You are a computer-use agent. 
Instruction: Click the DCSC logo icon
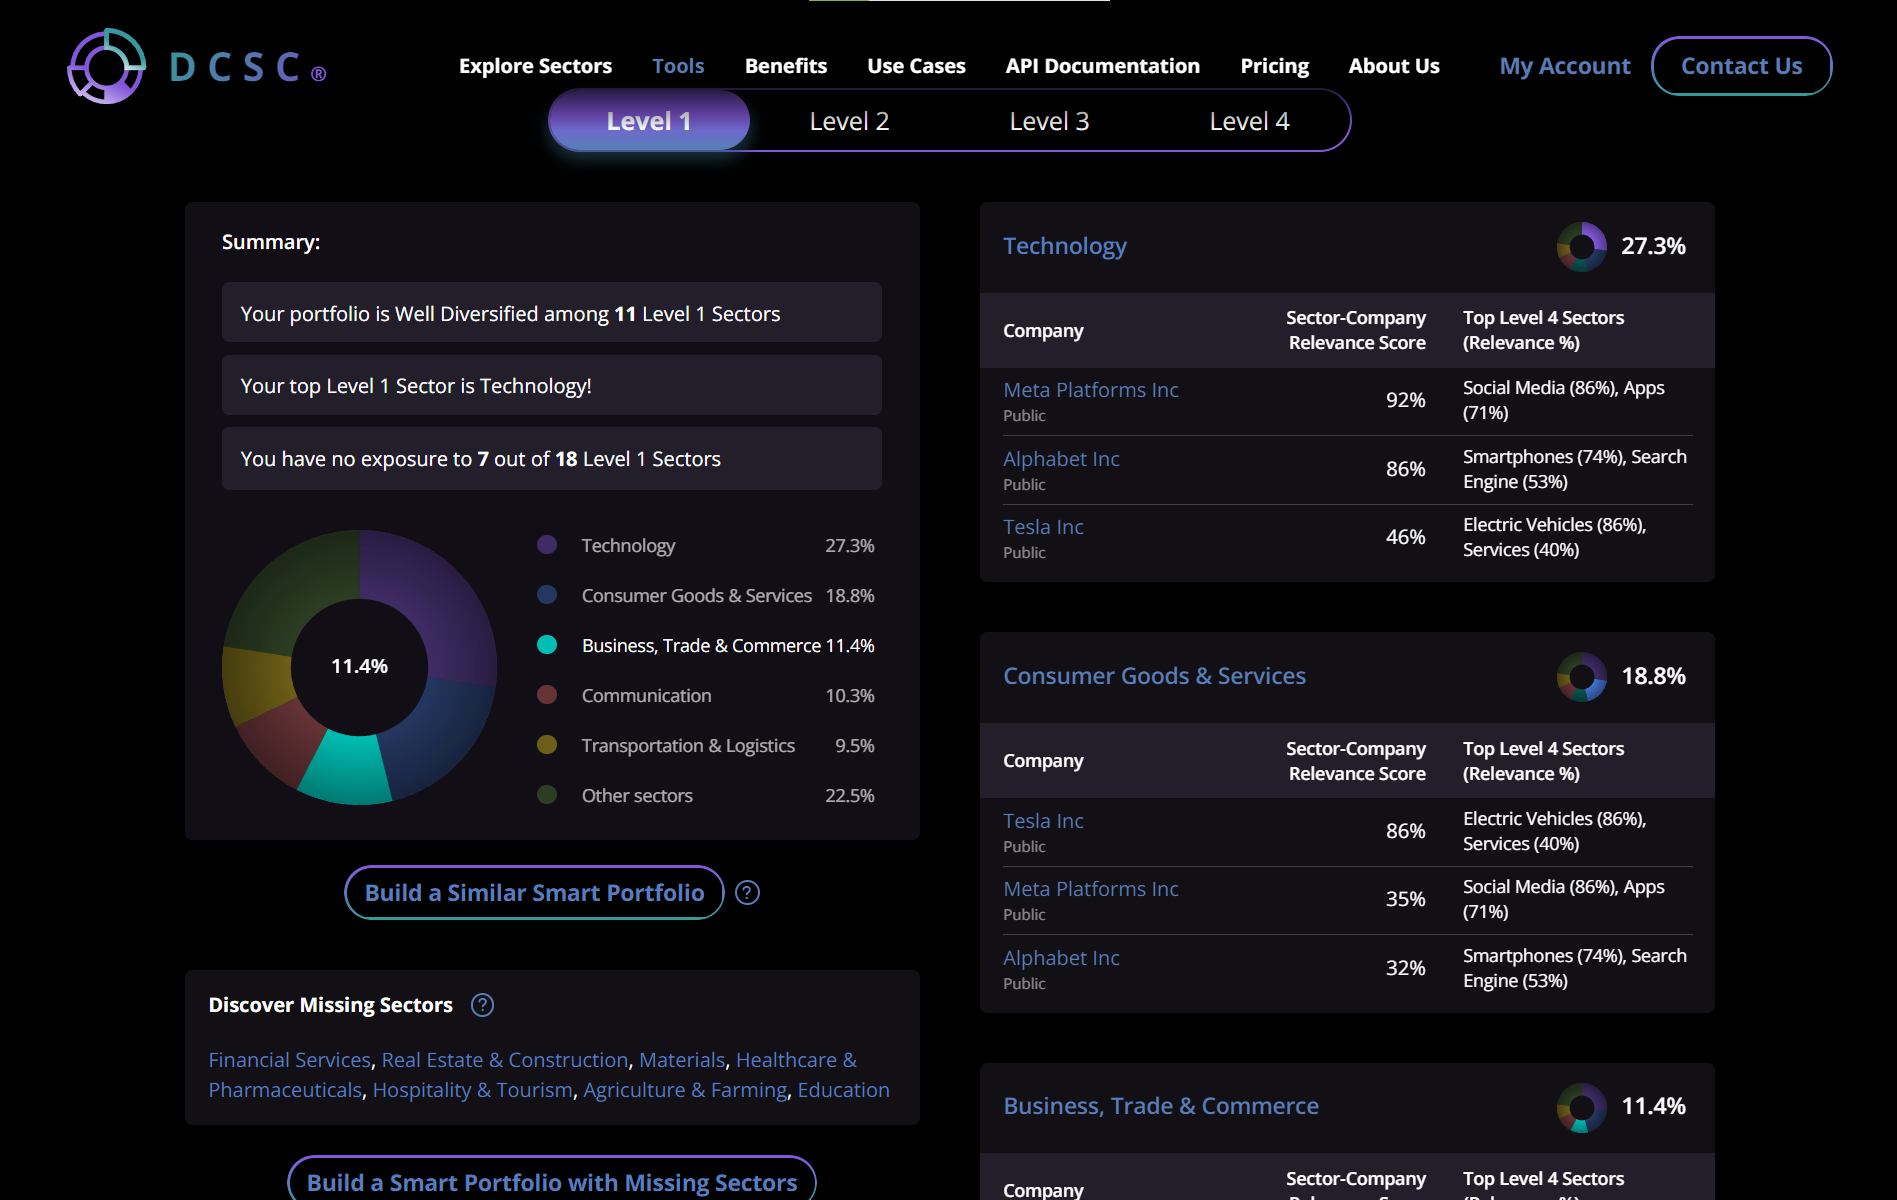tap(106, 66)
